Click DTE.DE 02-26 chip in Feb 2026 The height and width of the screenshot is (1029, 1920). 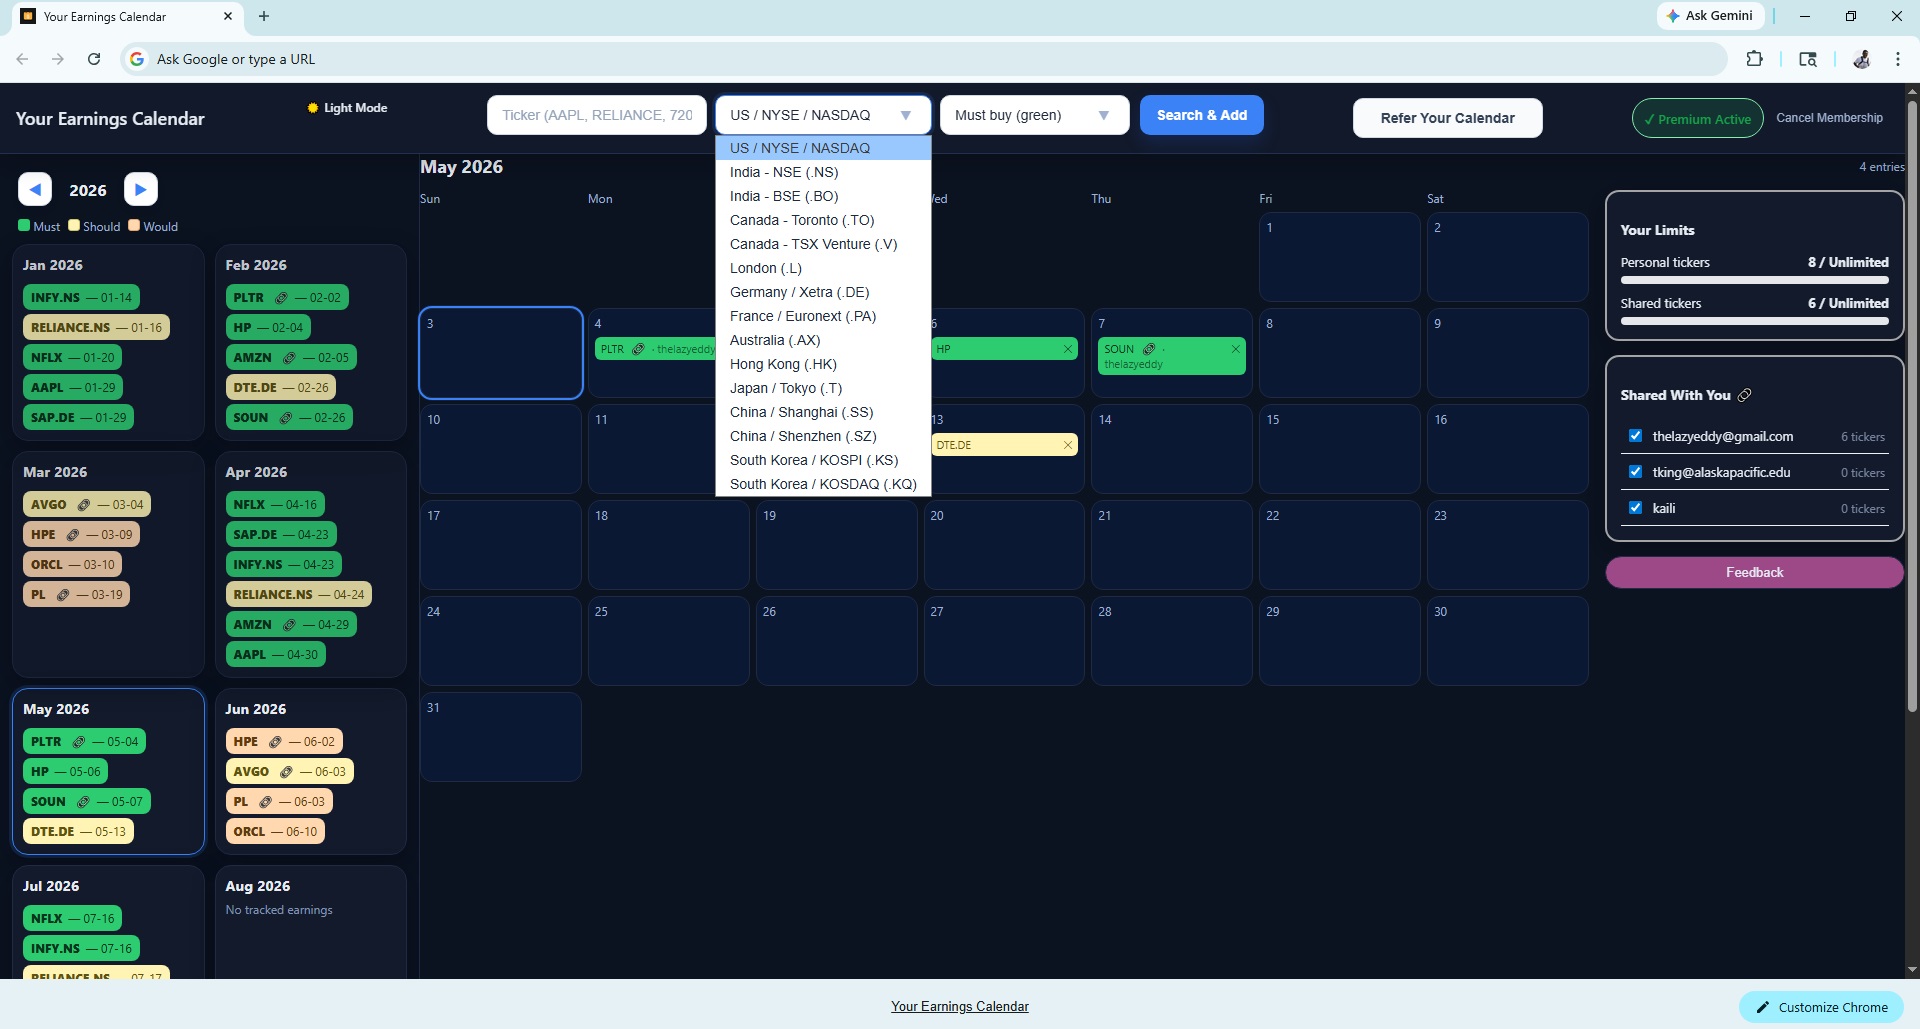pos(281,388)
